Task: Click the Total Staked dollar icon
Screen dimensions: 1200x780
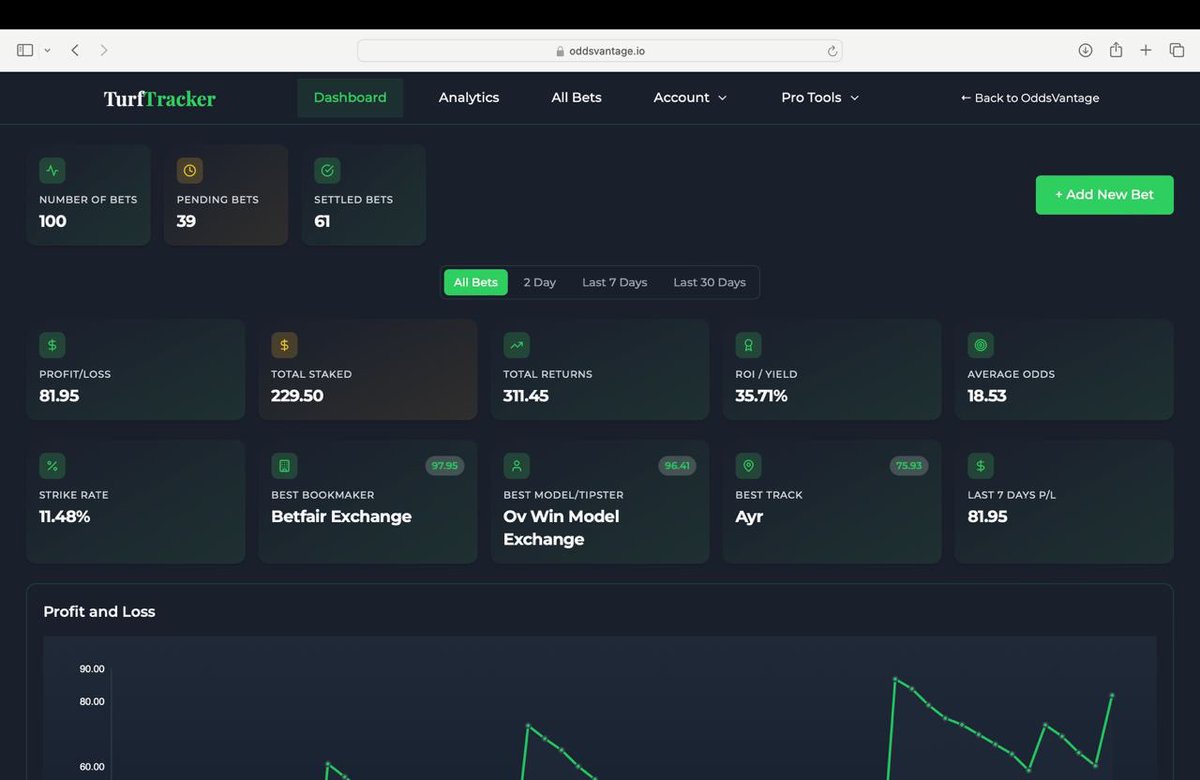Action: tap(284, 345)
